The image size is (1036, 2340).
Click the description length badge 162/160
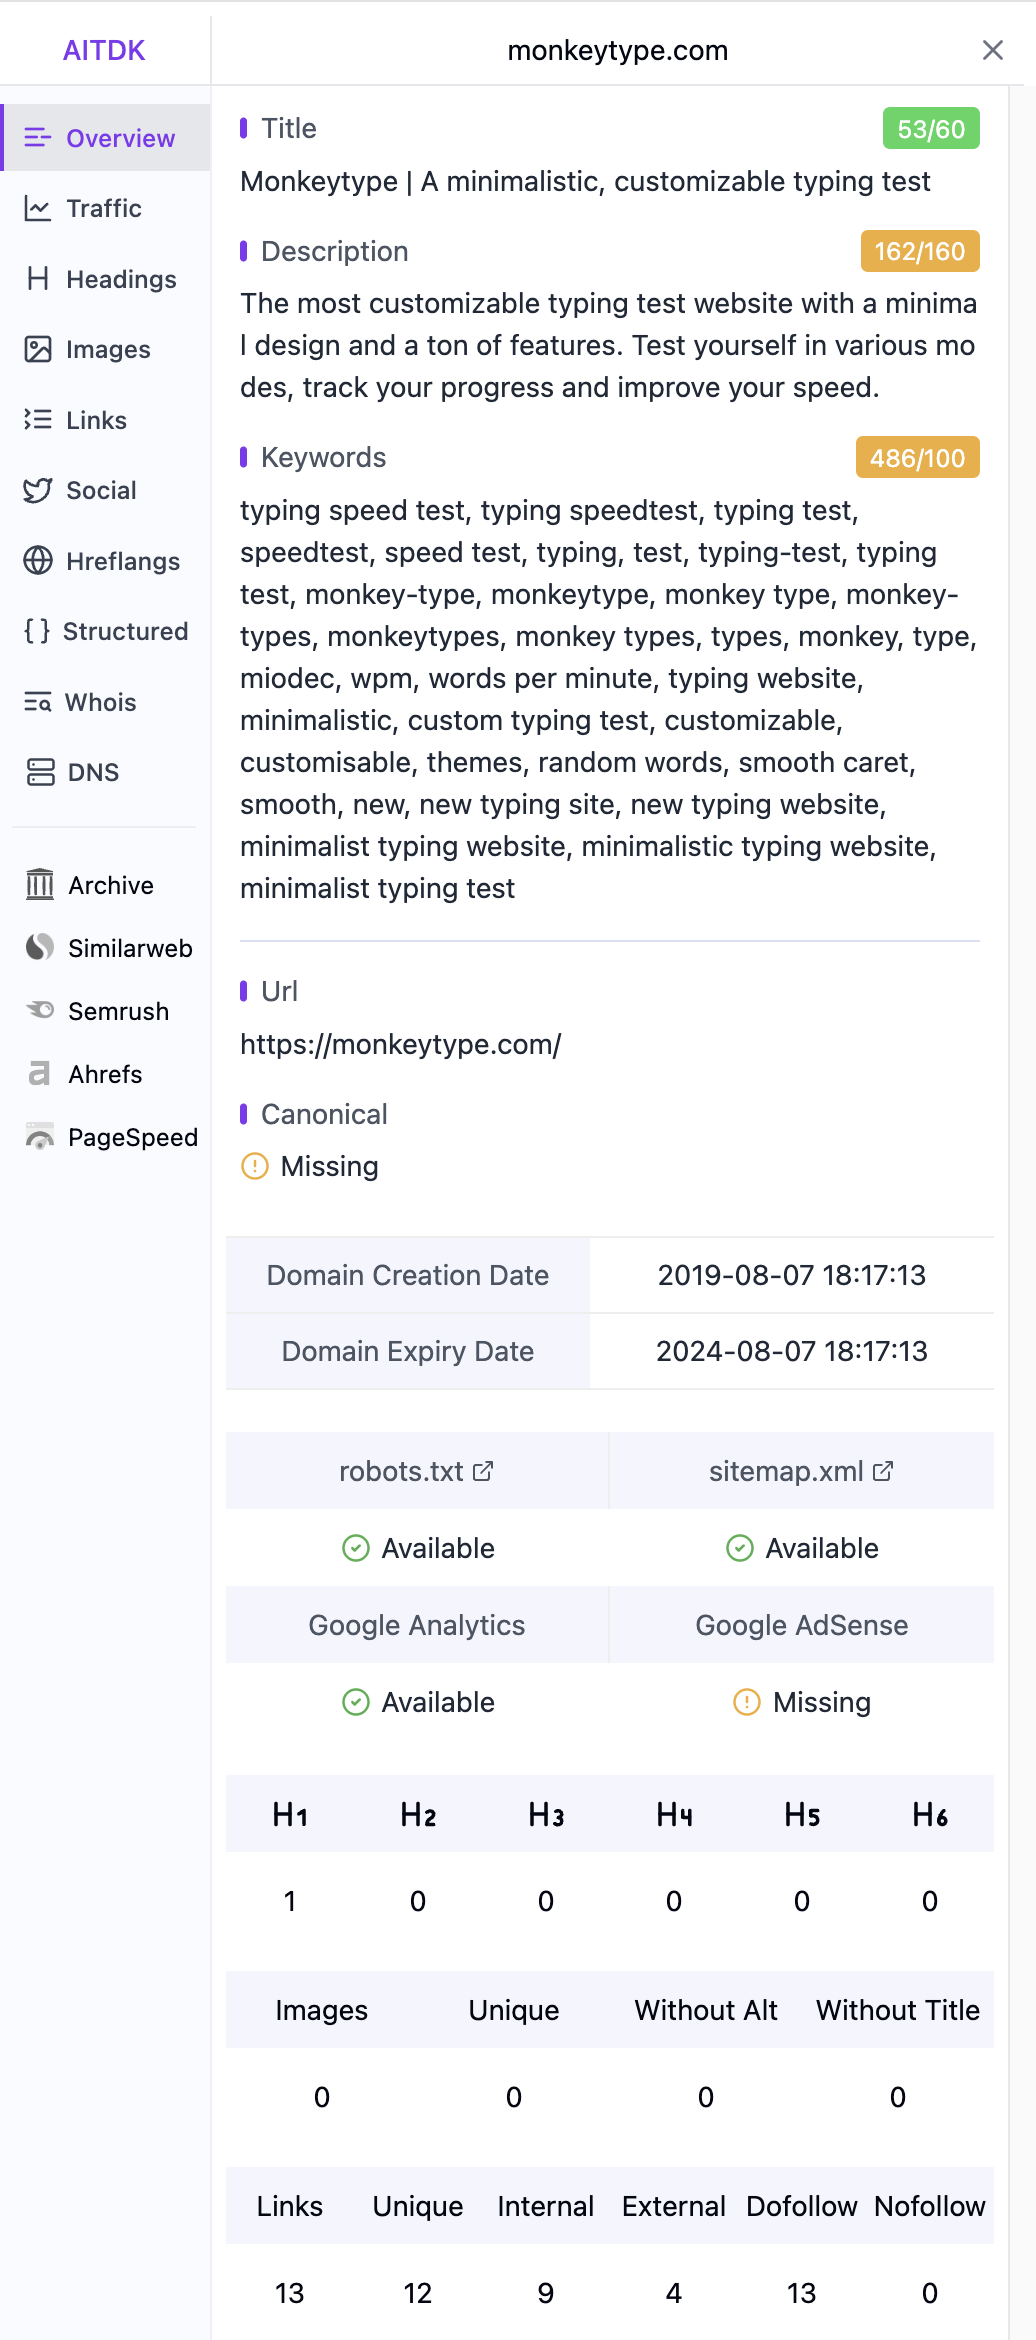click(920, 251)
